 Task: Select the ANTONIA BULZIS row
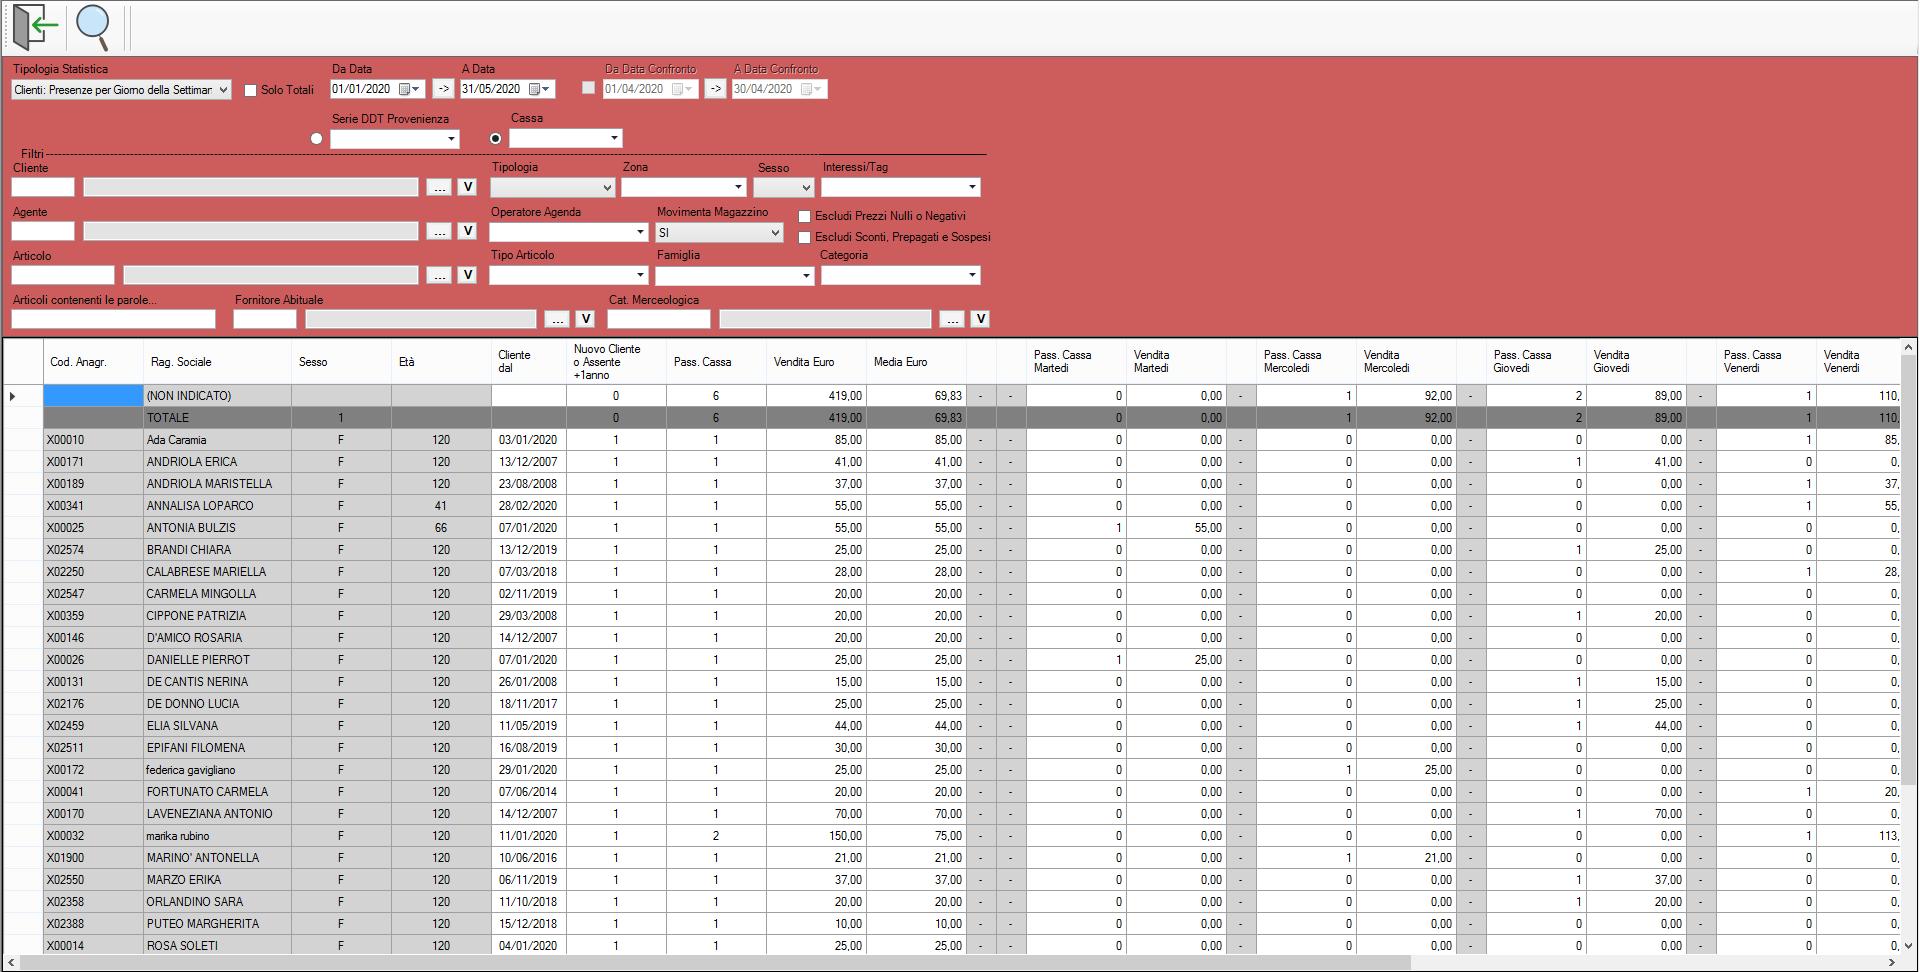point(191,528)
